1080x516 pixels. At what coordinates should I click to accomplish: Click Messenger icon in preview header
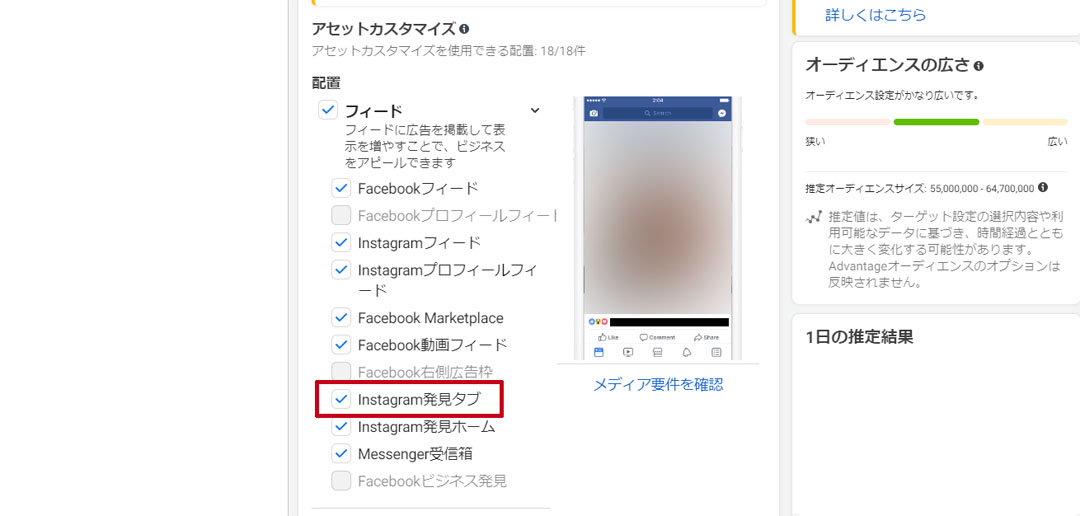point(722,114)
